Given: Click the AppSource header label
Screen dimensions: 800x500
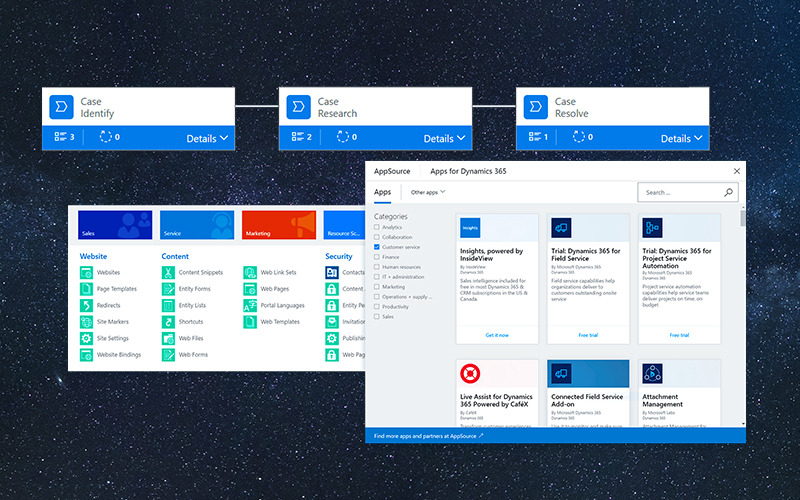Looking at the screenshot, I should click(392, 171).
